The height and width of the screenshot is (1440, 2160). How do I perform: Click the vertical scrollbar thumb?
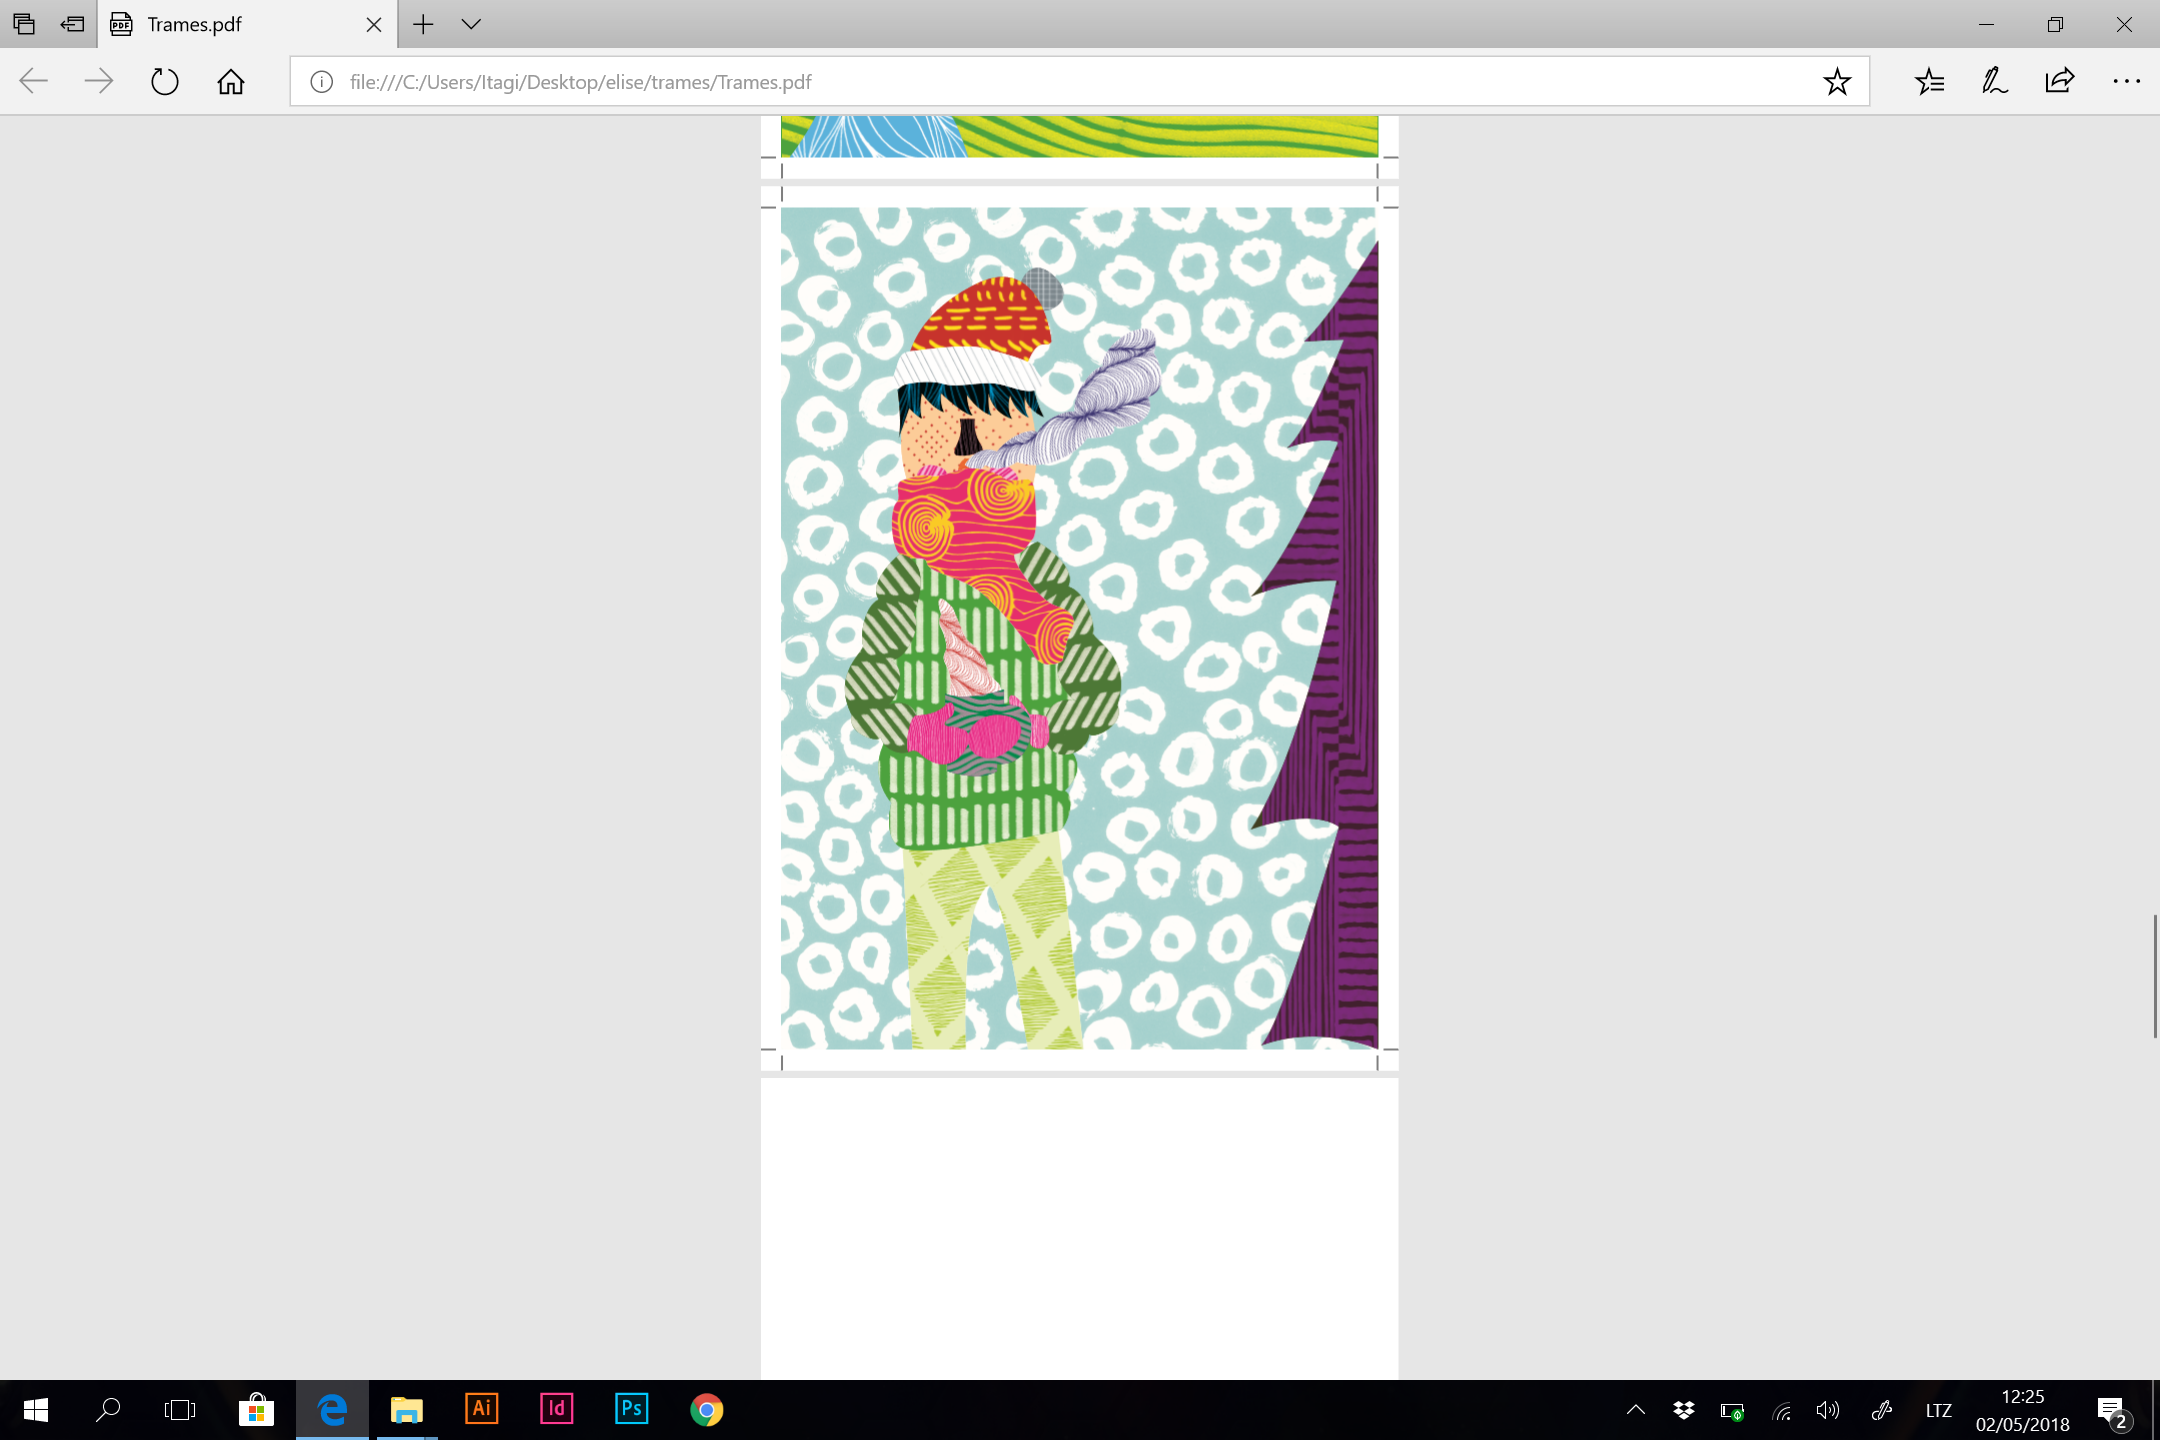pyautogui.click(x=2154, y=975)
